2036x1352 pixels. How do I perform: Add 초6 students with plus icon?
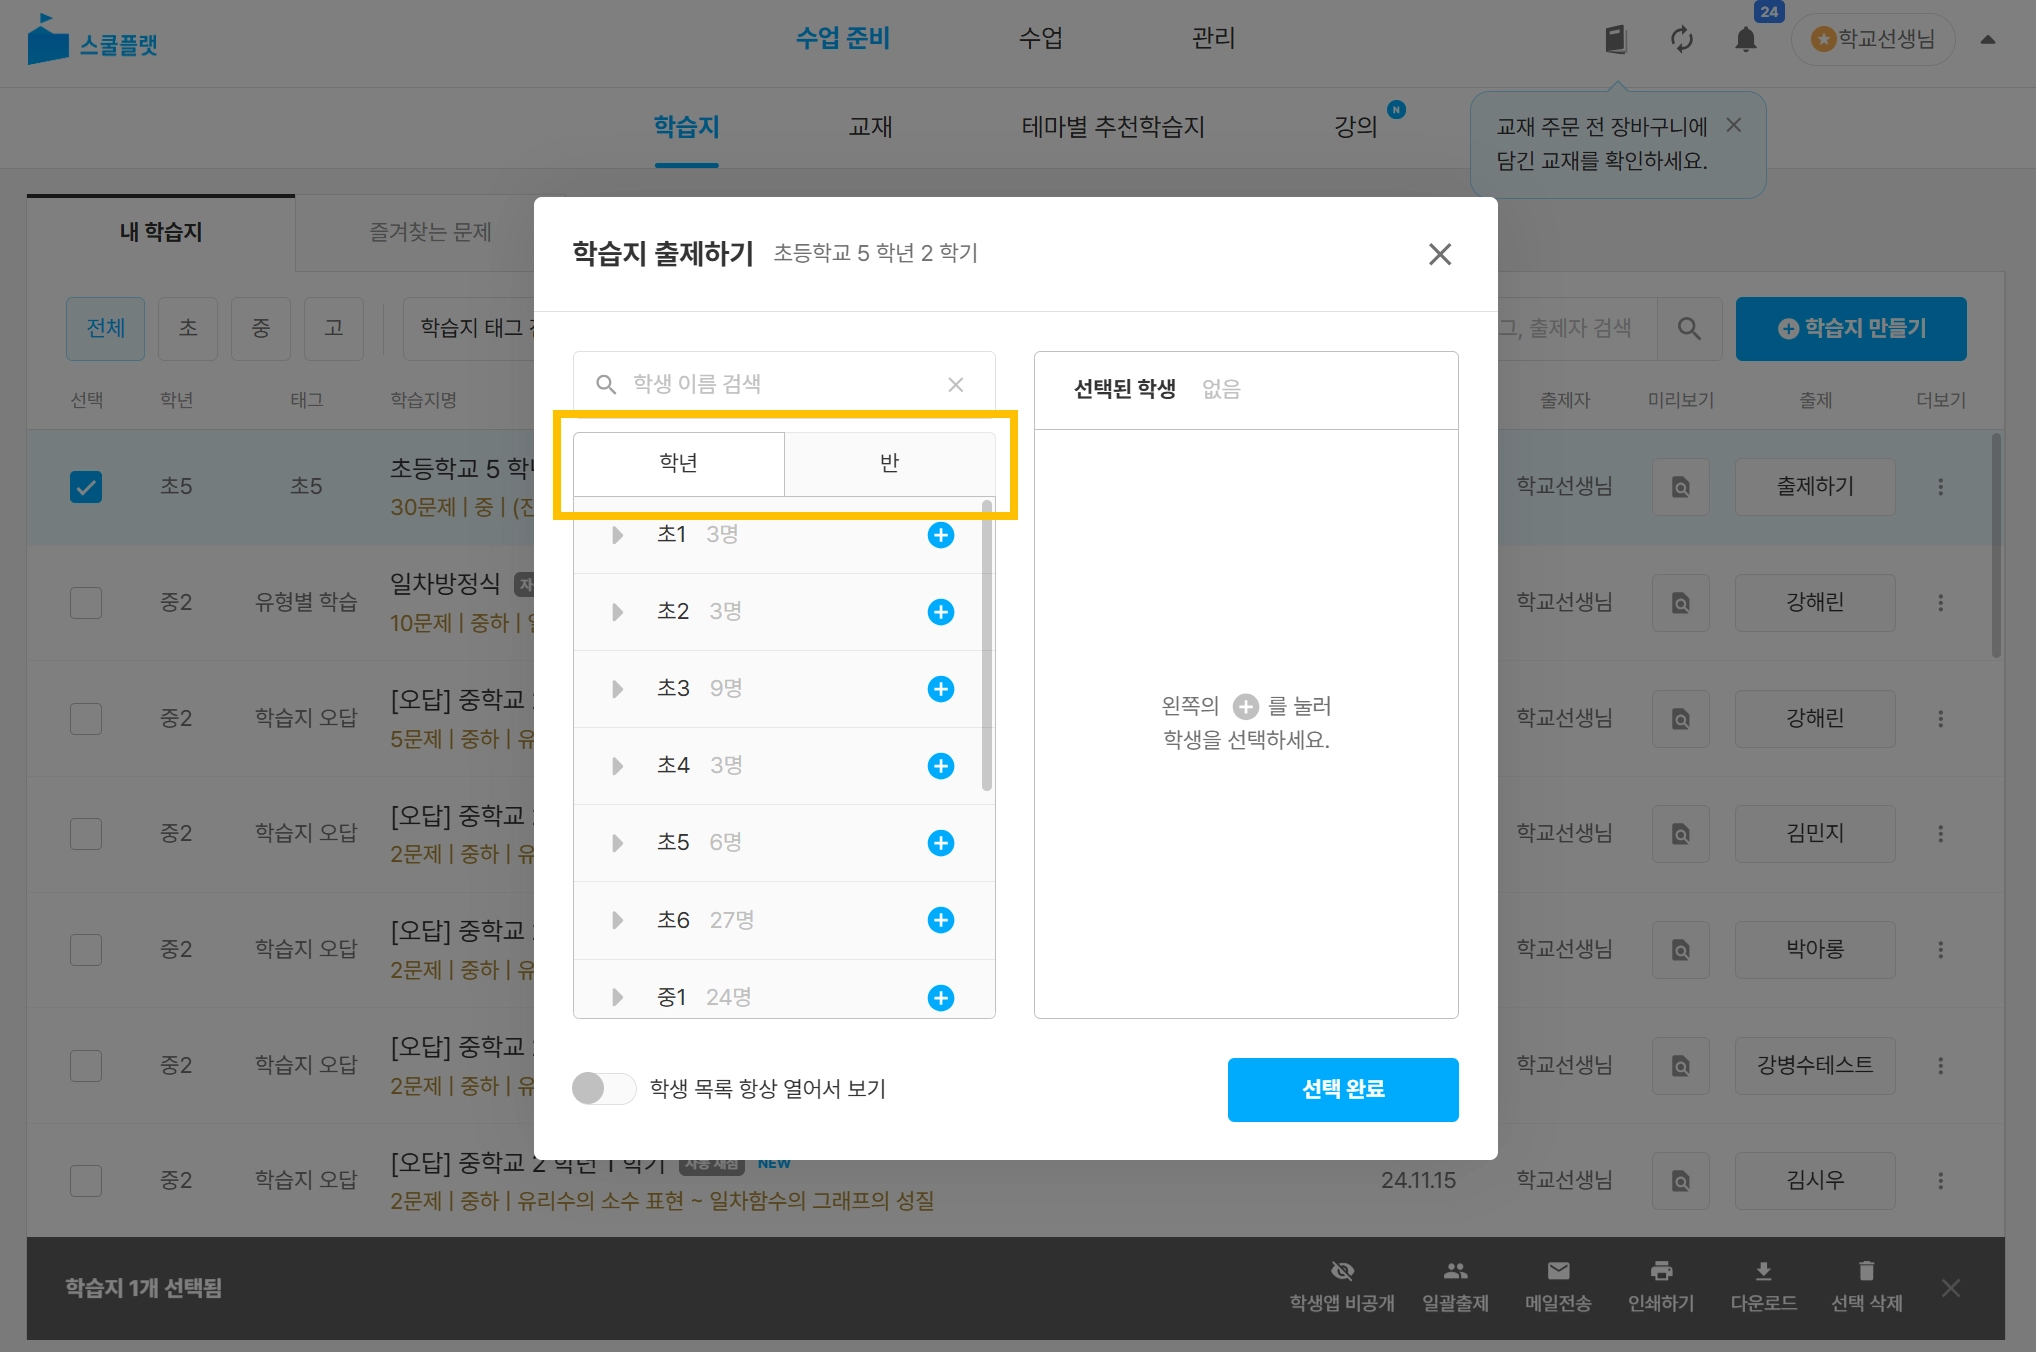940,920
